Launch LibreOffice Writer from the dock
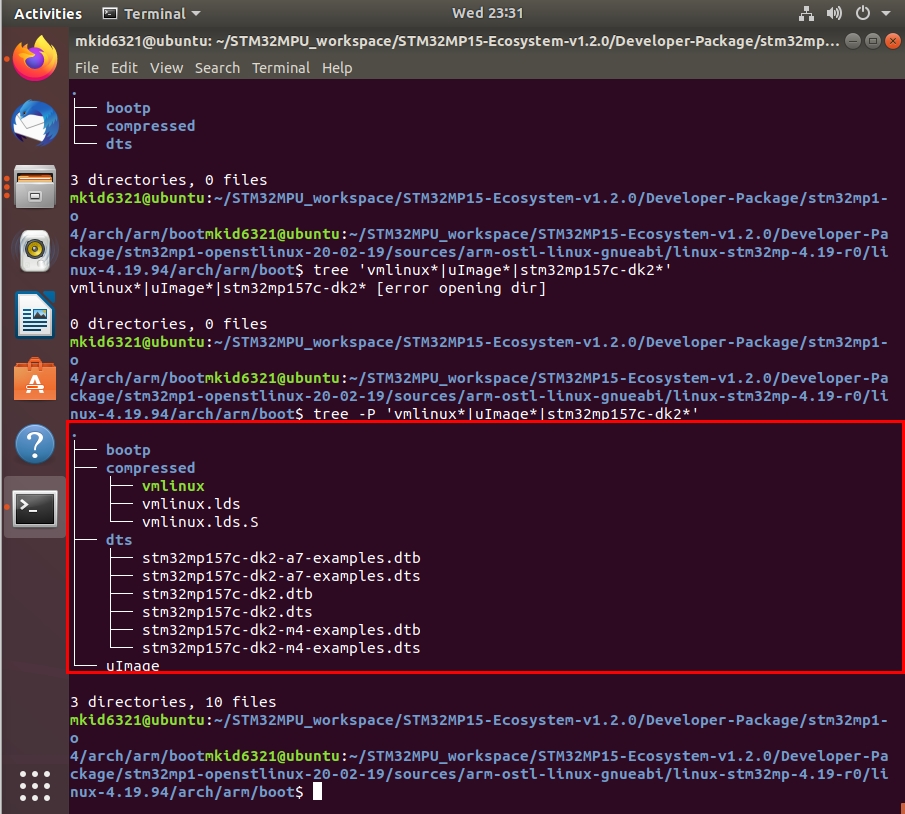This screenshot has width=905, height=814. (35, 315)
